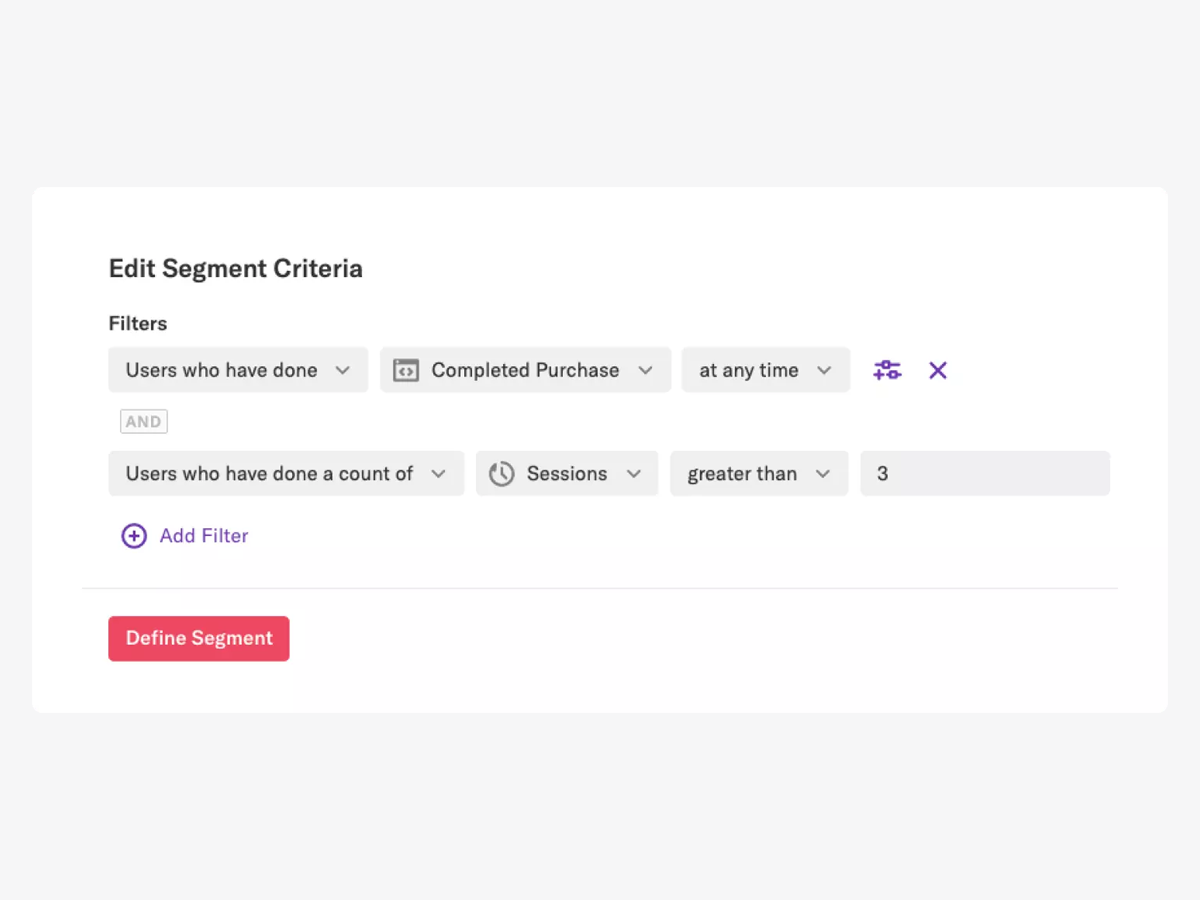1200x900 pixels.
Task: Select the session count value field showing 3
Action: tap(985, 473)
